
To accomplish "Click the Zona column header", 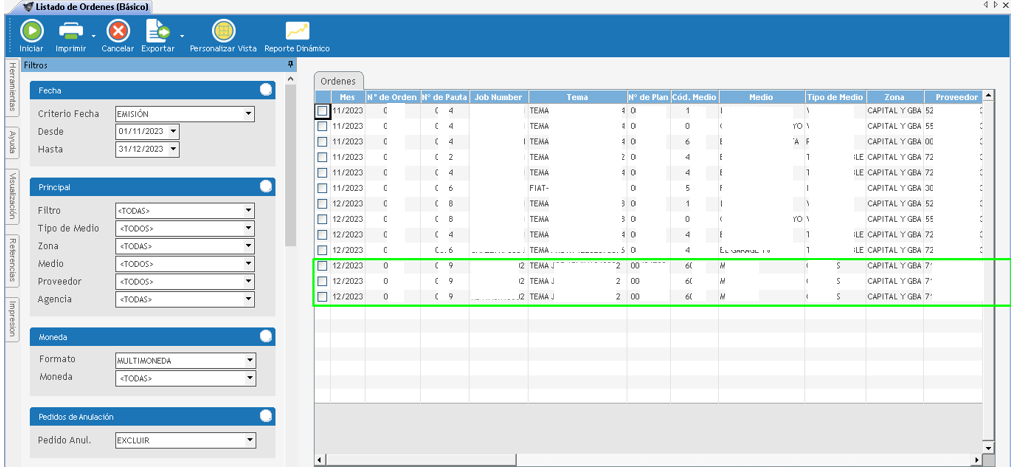I will pyautogui.click(x=895, y=97).
